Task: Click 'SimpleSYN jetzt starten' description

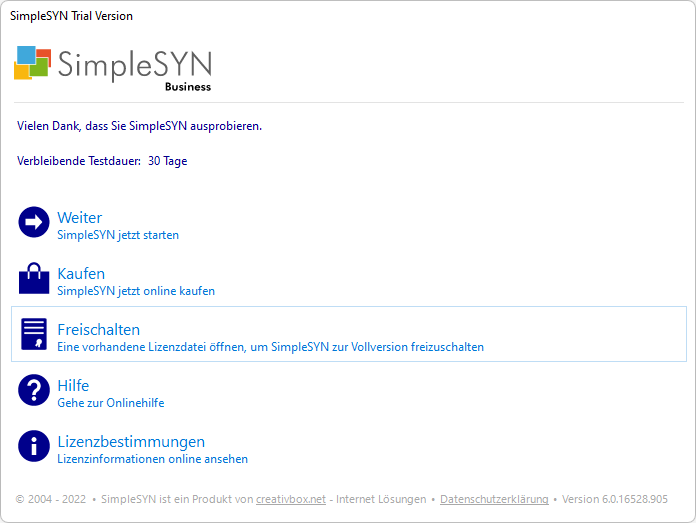Action: click(118, 235)
